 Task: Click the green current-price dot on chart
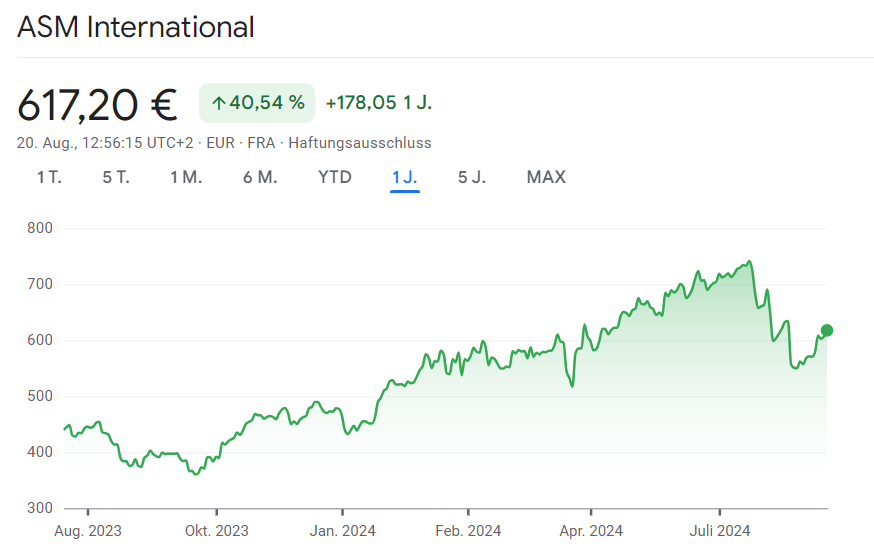(x=827, y=331)
